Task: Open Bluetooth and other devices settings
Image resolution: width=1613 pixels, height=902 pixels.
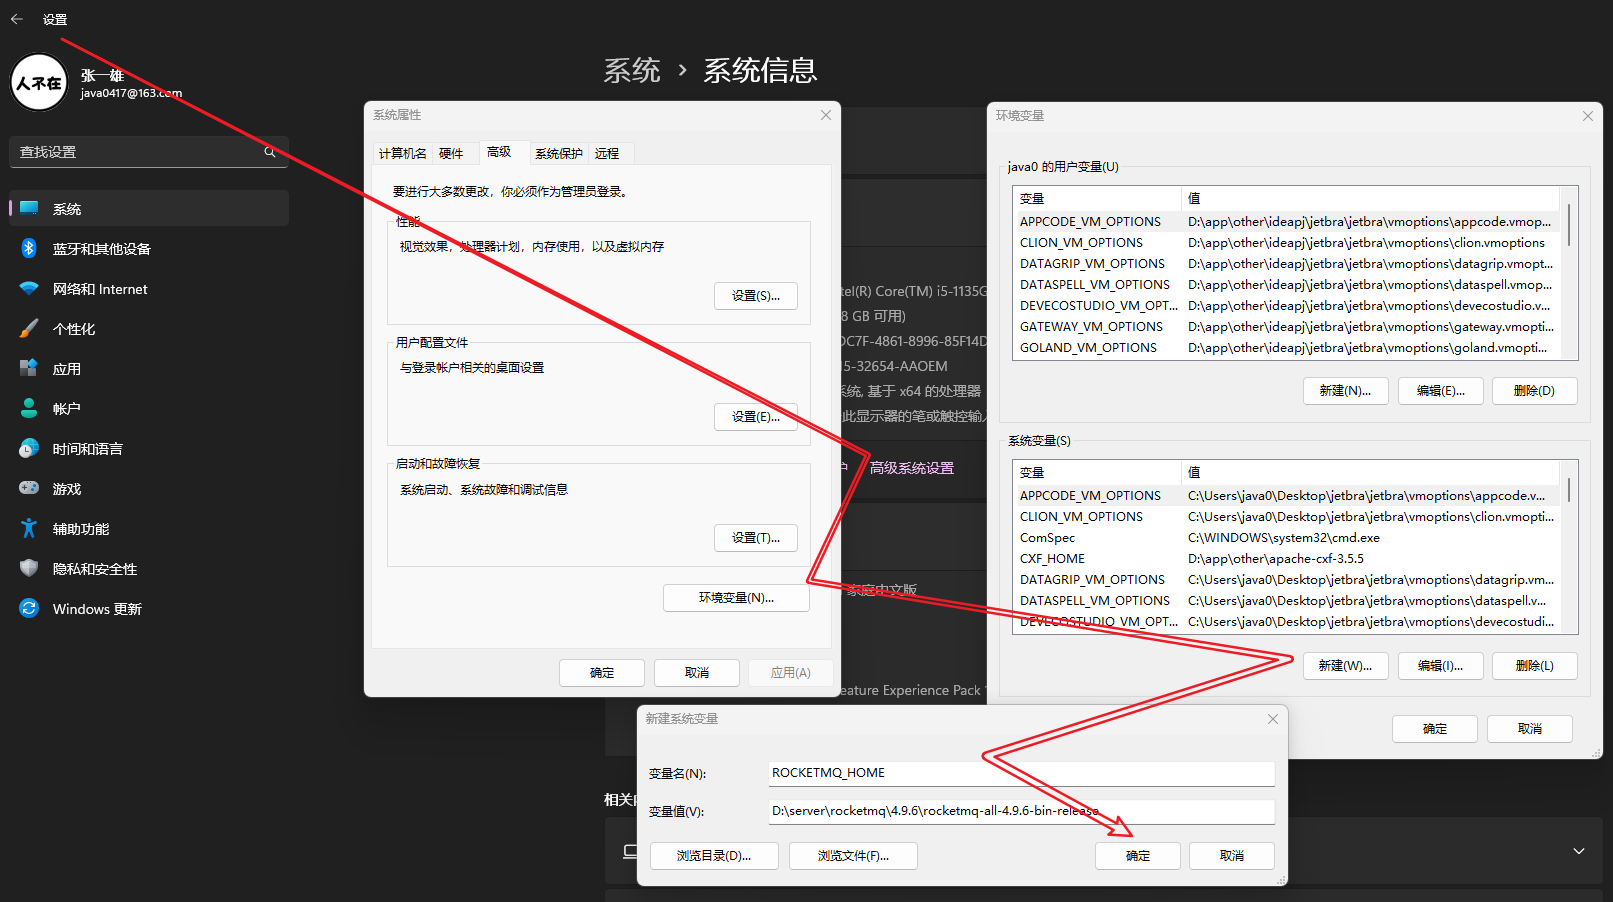Action: pyautogui.click(x=101, y=249)
